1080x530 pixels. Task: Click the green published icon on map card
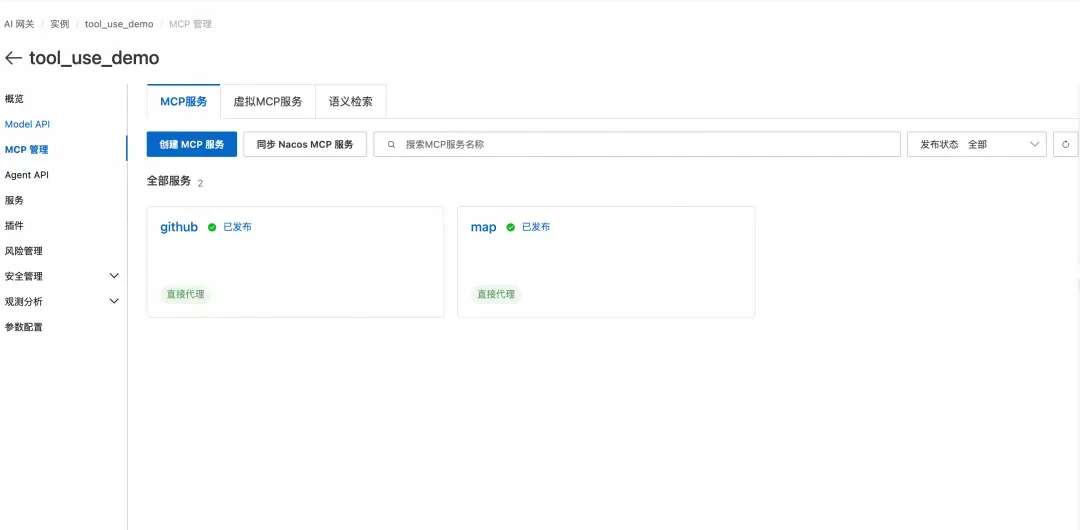[510, 227]
